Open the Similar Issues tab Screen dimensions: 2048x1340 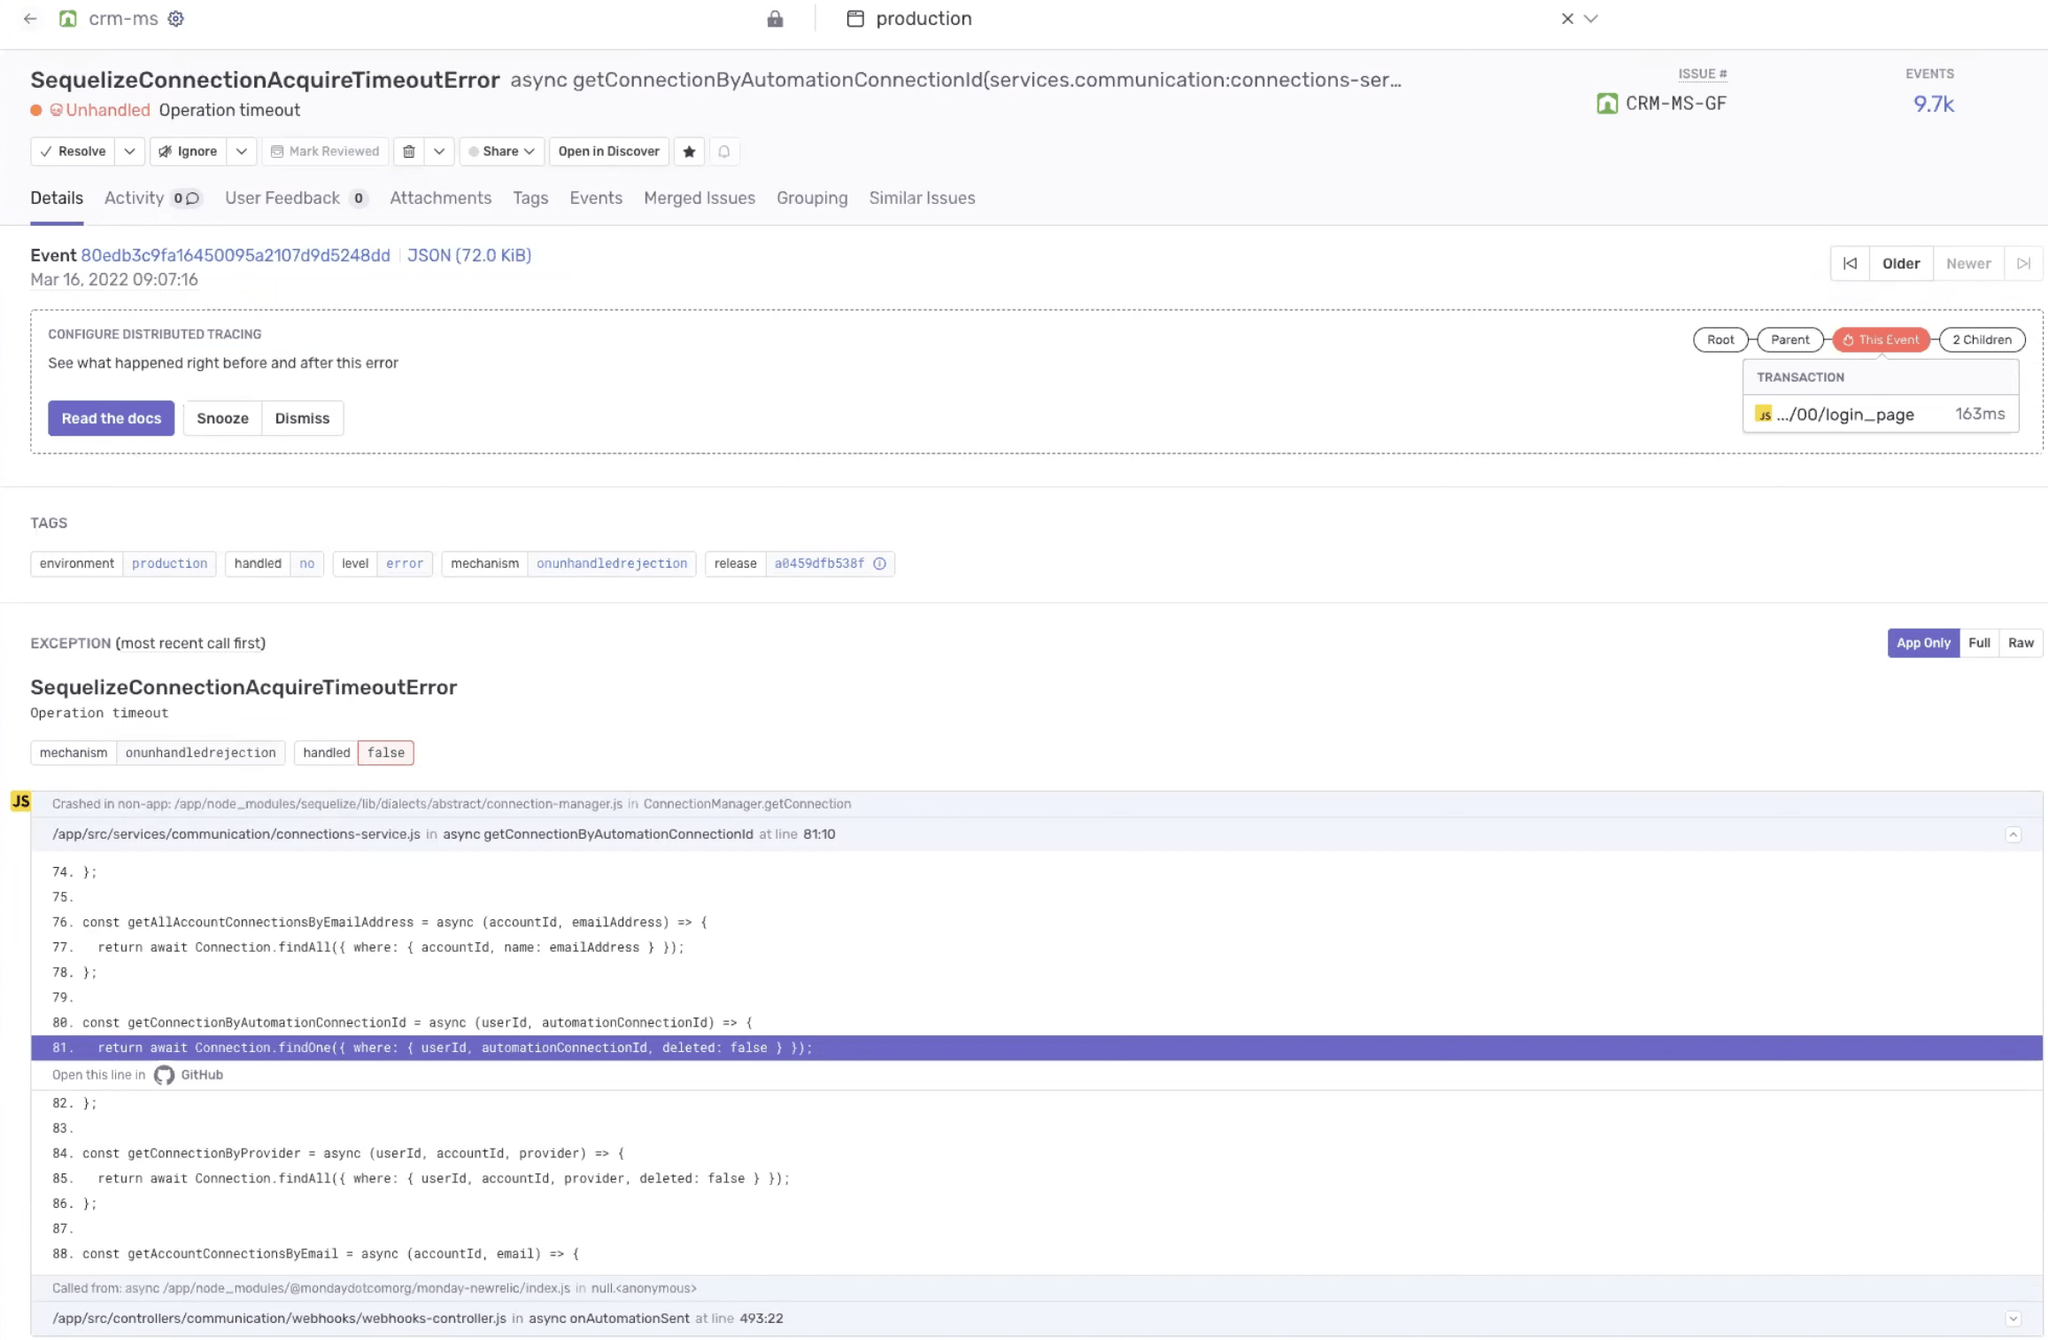(922, 198)
